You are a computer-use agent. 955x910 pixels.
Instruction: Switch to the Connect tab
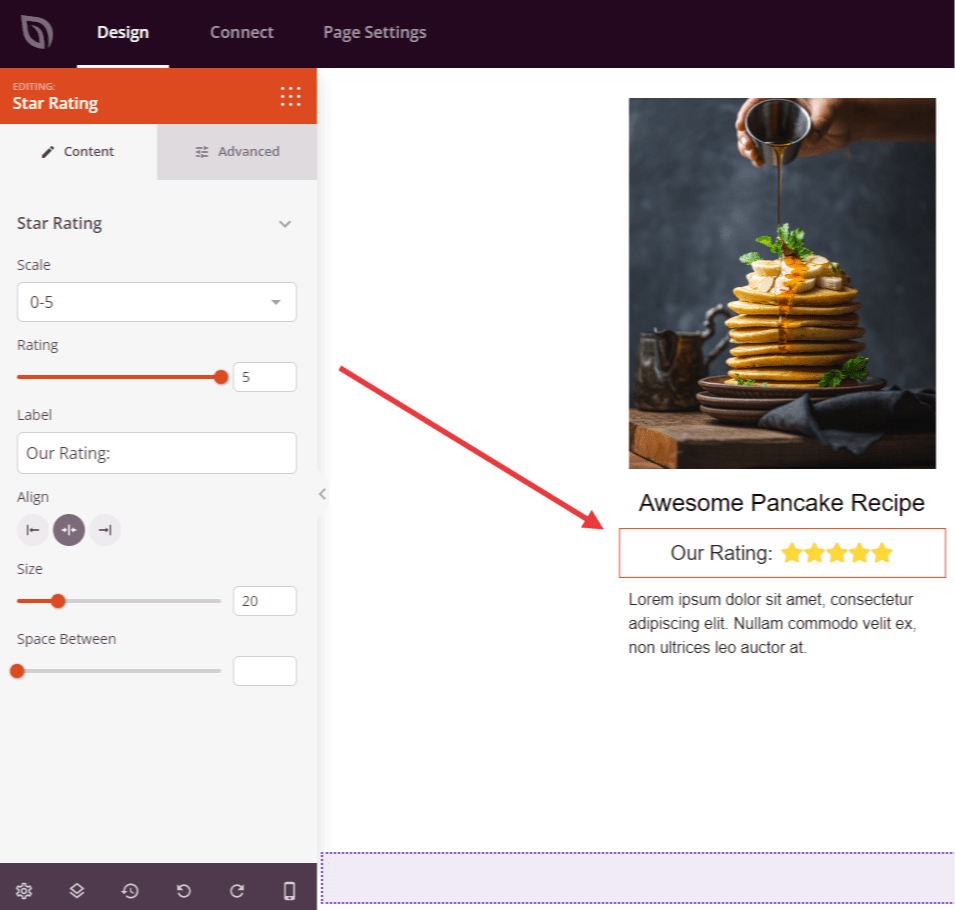(241, 33)
